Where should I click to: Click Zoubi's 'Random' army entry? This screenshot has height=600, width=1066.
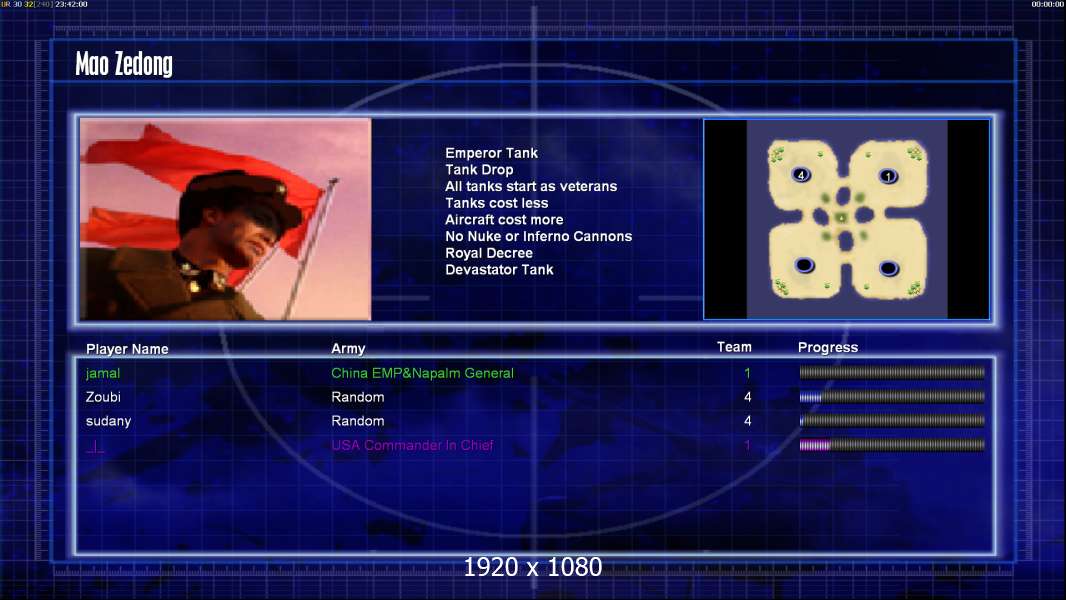tap(358, 397)
